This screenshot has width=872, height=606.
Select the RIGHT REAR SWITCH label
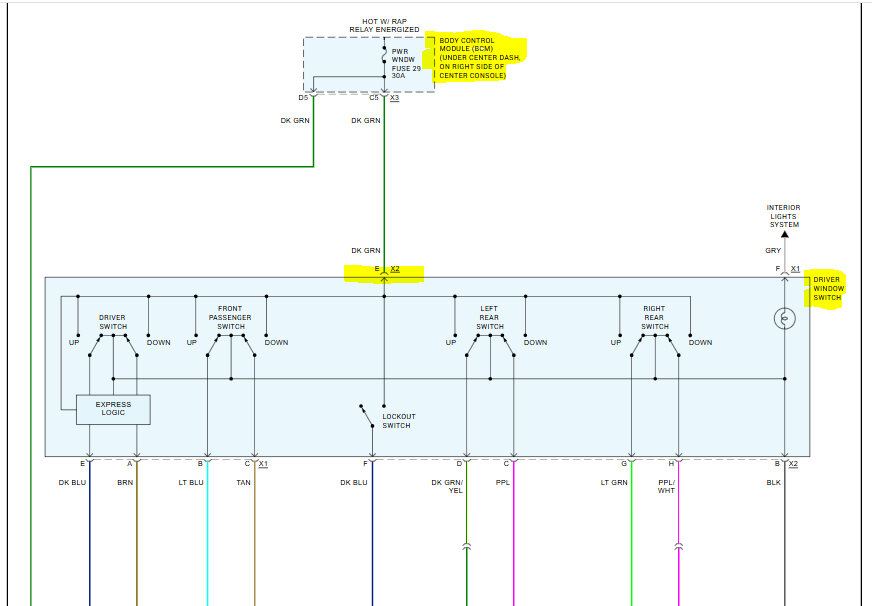(655, 317)
